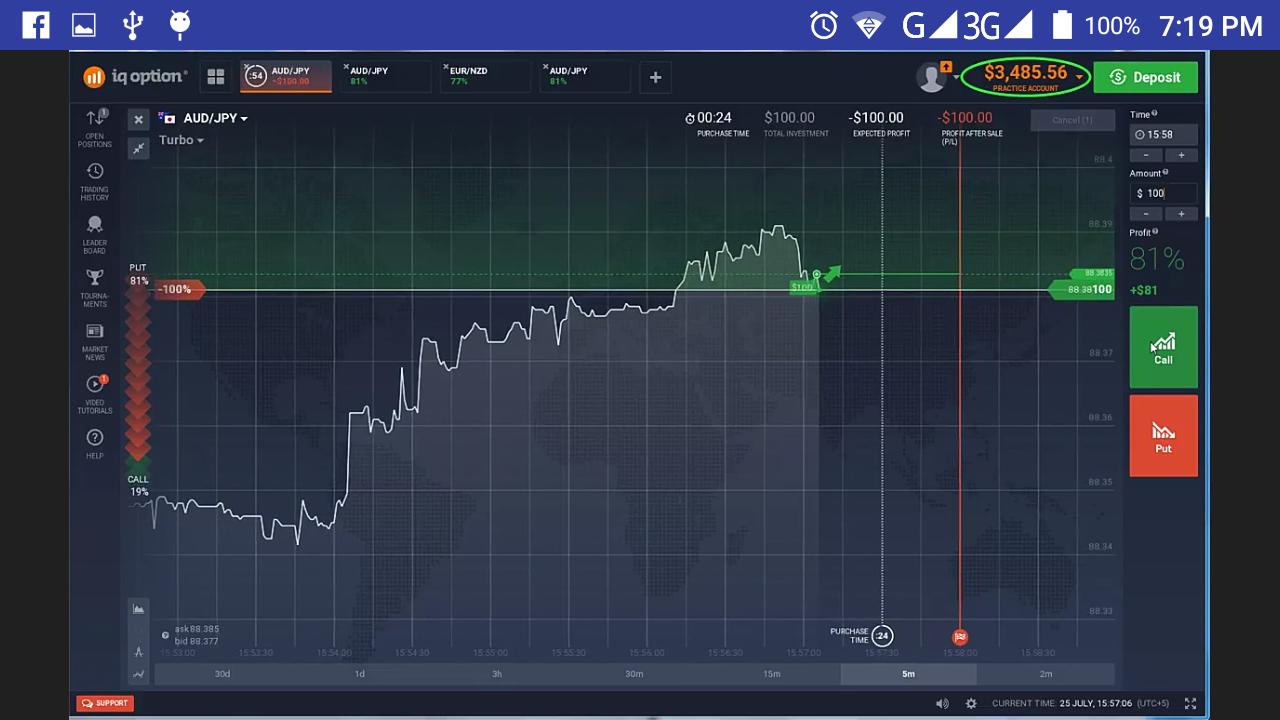Select the 3h timeframe
This screenshot has width=1280, height=720.
pyautogui.click(x=496, y=674)
